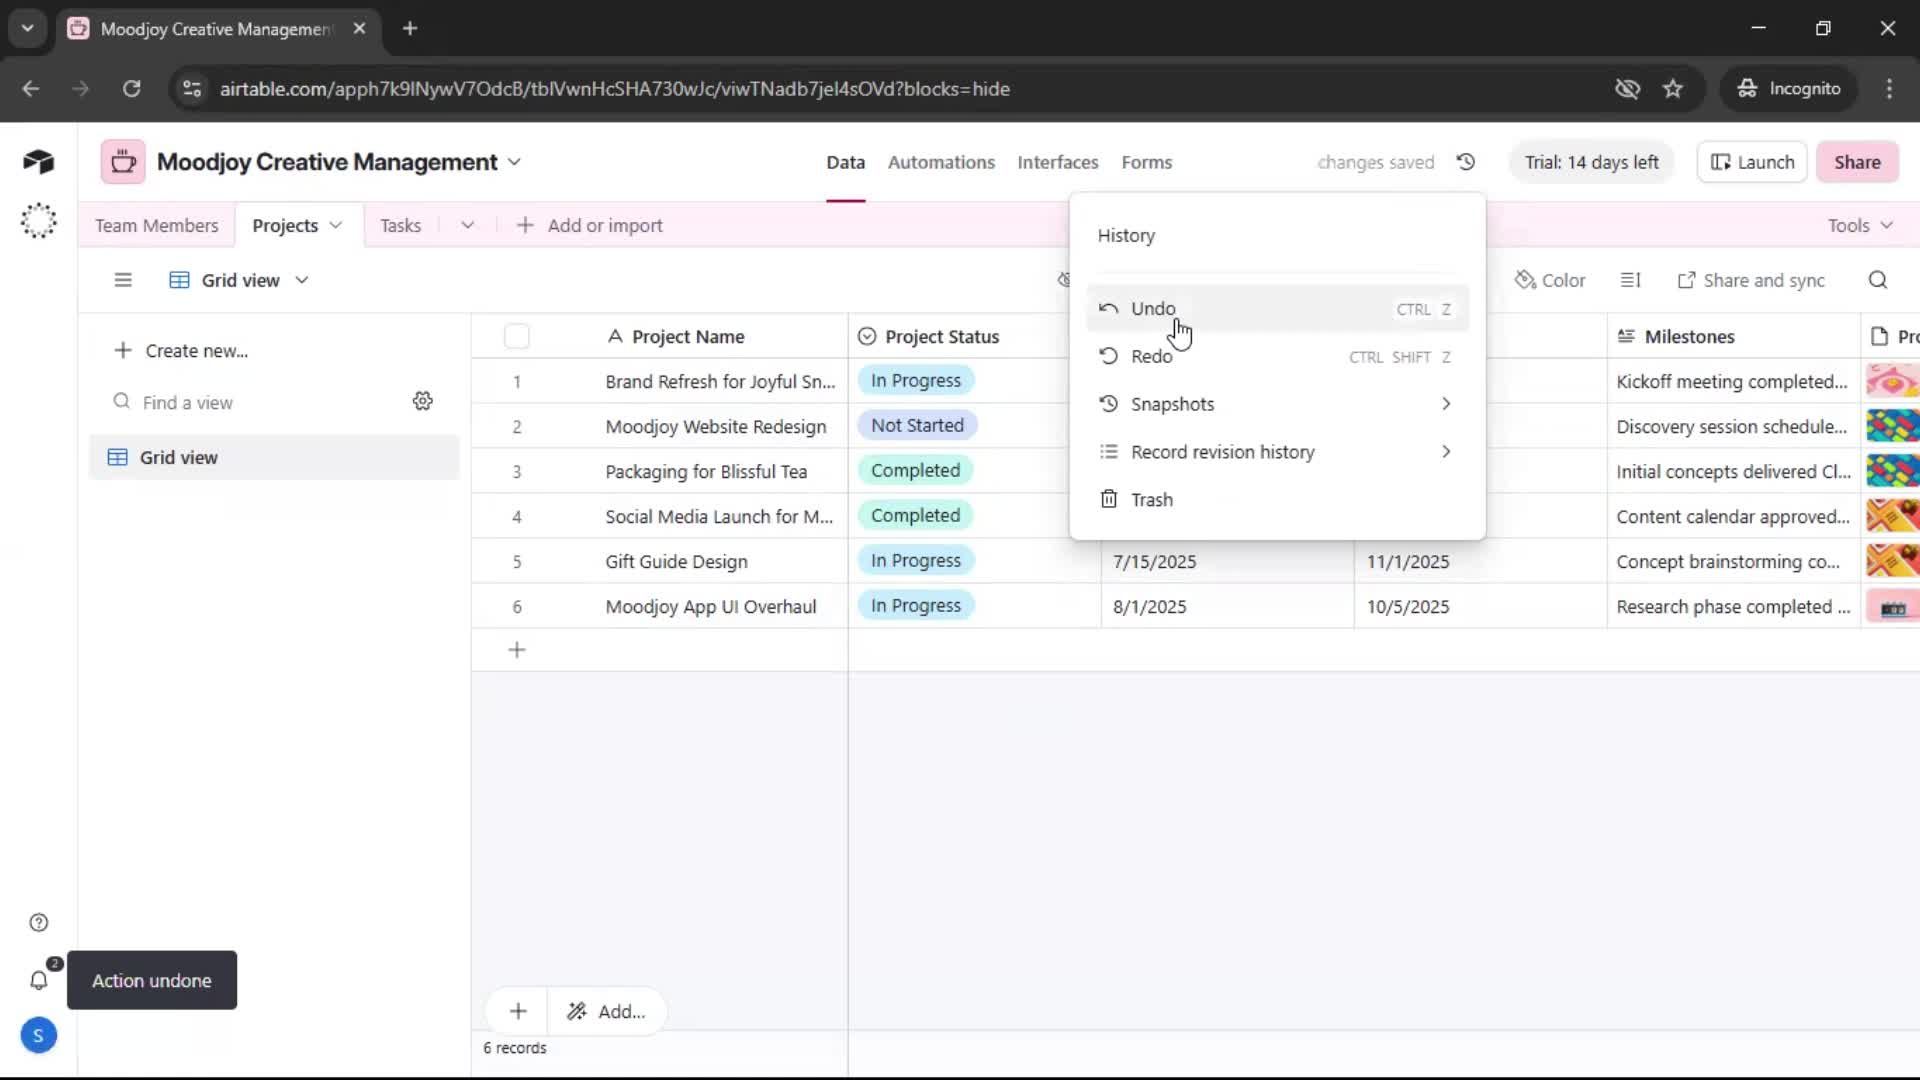This screenshot has height=1080, width=1920.
Task: Click the base history clock icon
Action: (1466, 162)
